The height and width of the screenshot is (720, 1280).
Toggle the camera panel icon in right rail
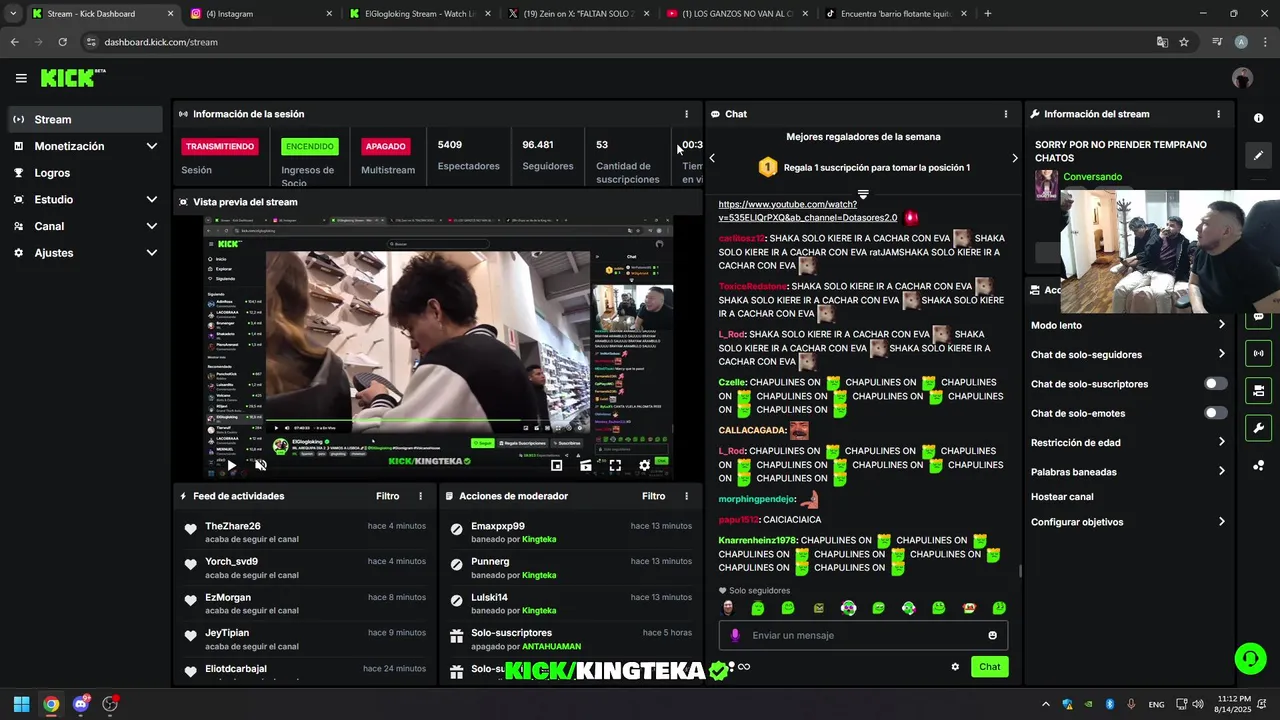tap(1258, 390)
